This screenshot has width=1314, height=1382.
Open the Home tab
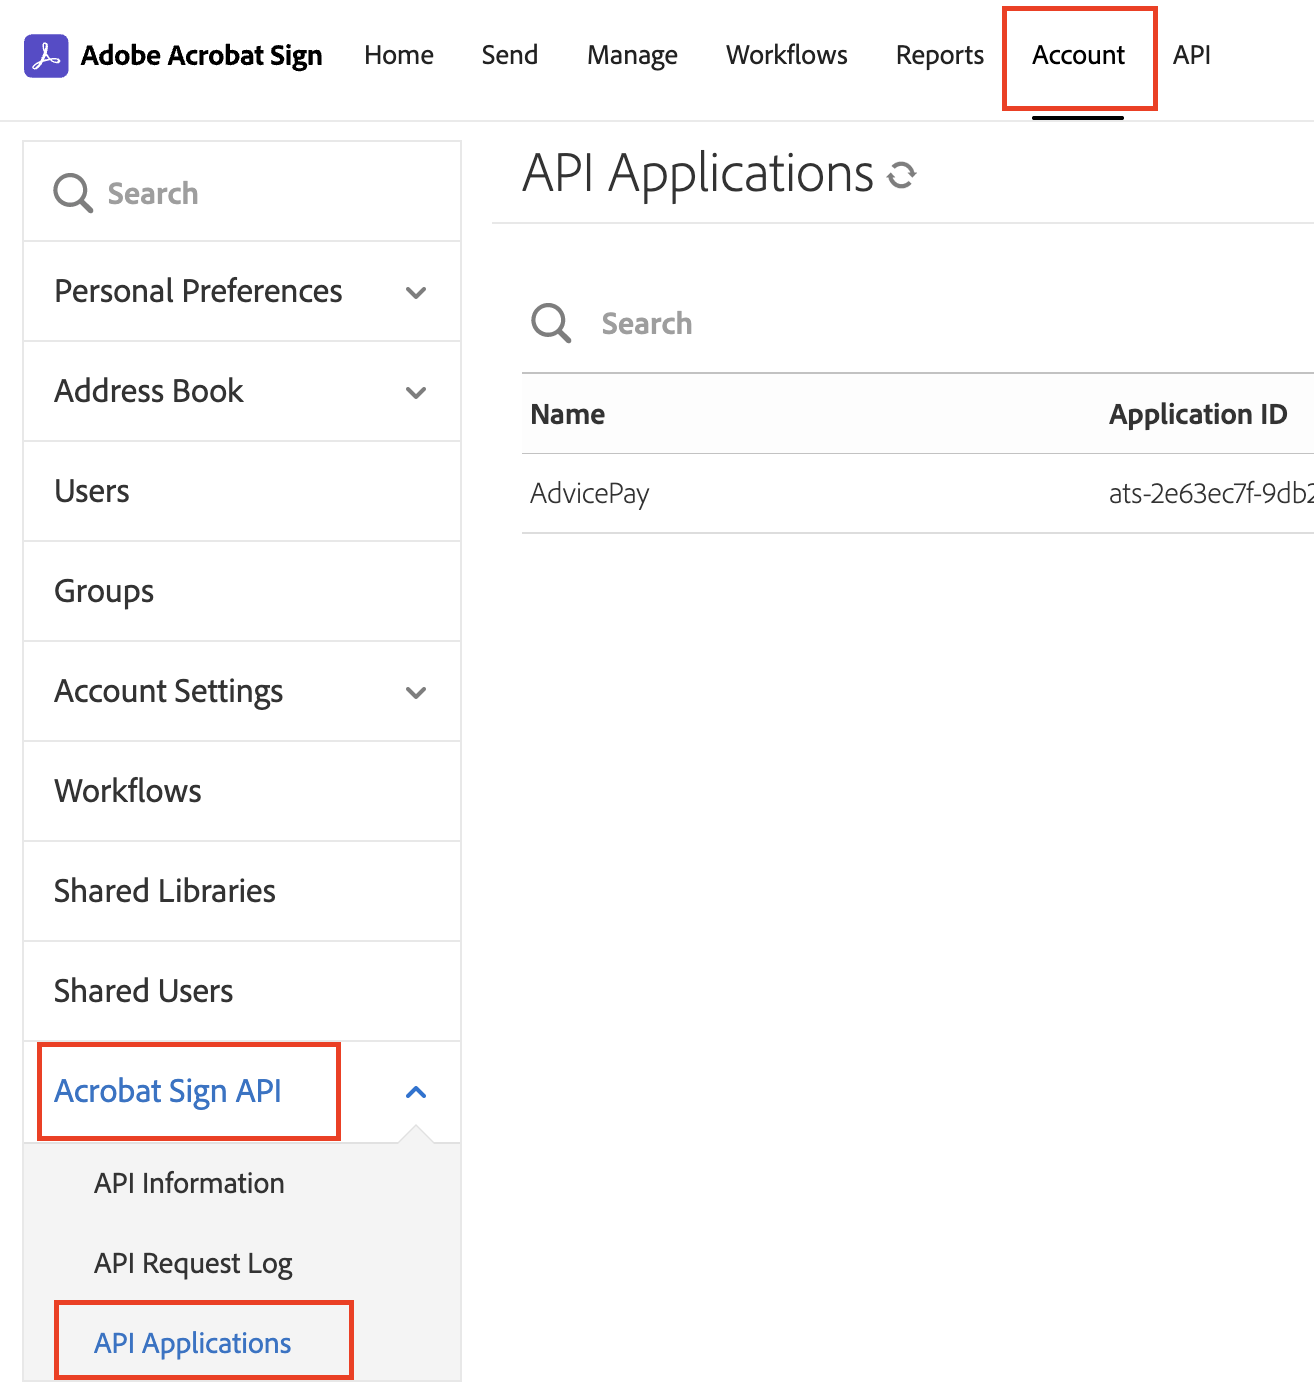(399, 55)
